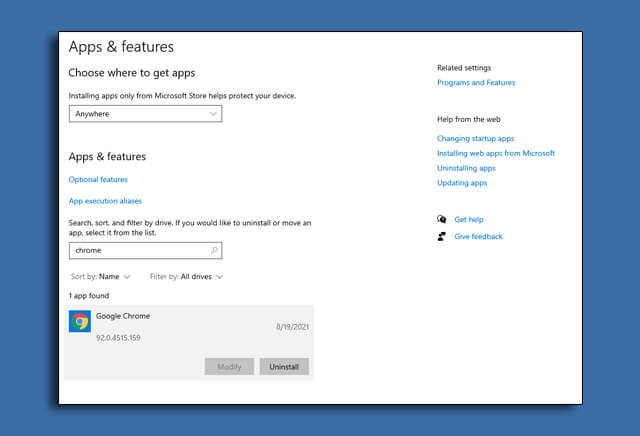
Task: Go to Programs and Features
Action: 476,83
